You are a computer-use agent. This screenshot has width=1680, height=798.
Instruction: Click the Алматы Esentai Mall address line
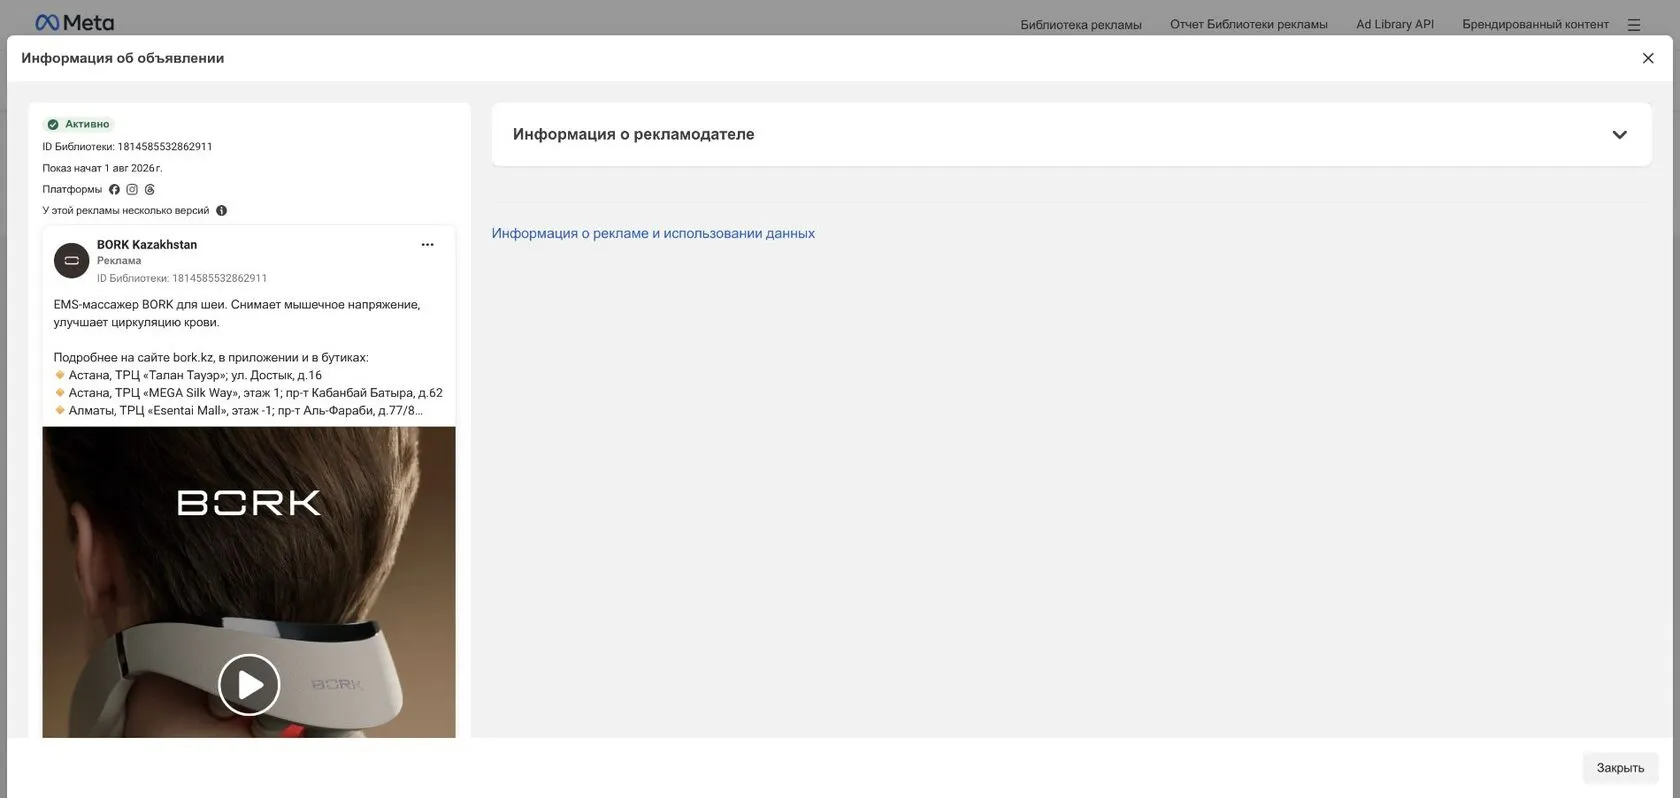tap(238, 411)
